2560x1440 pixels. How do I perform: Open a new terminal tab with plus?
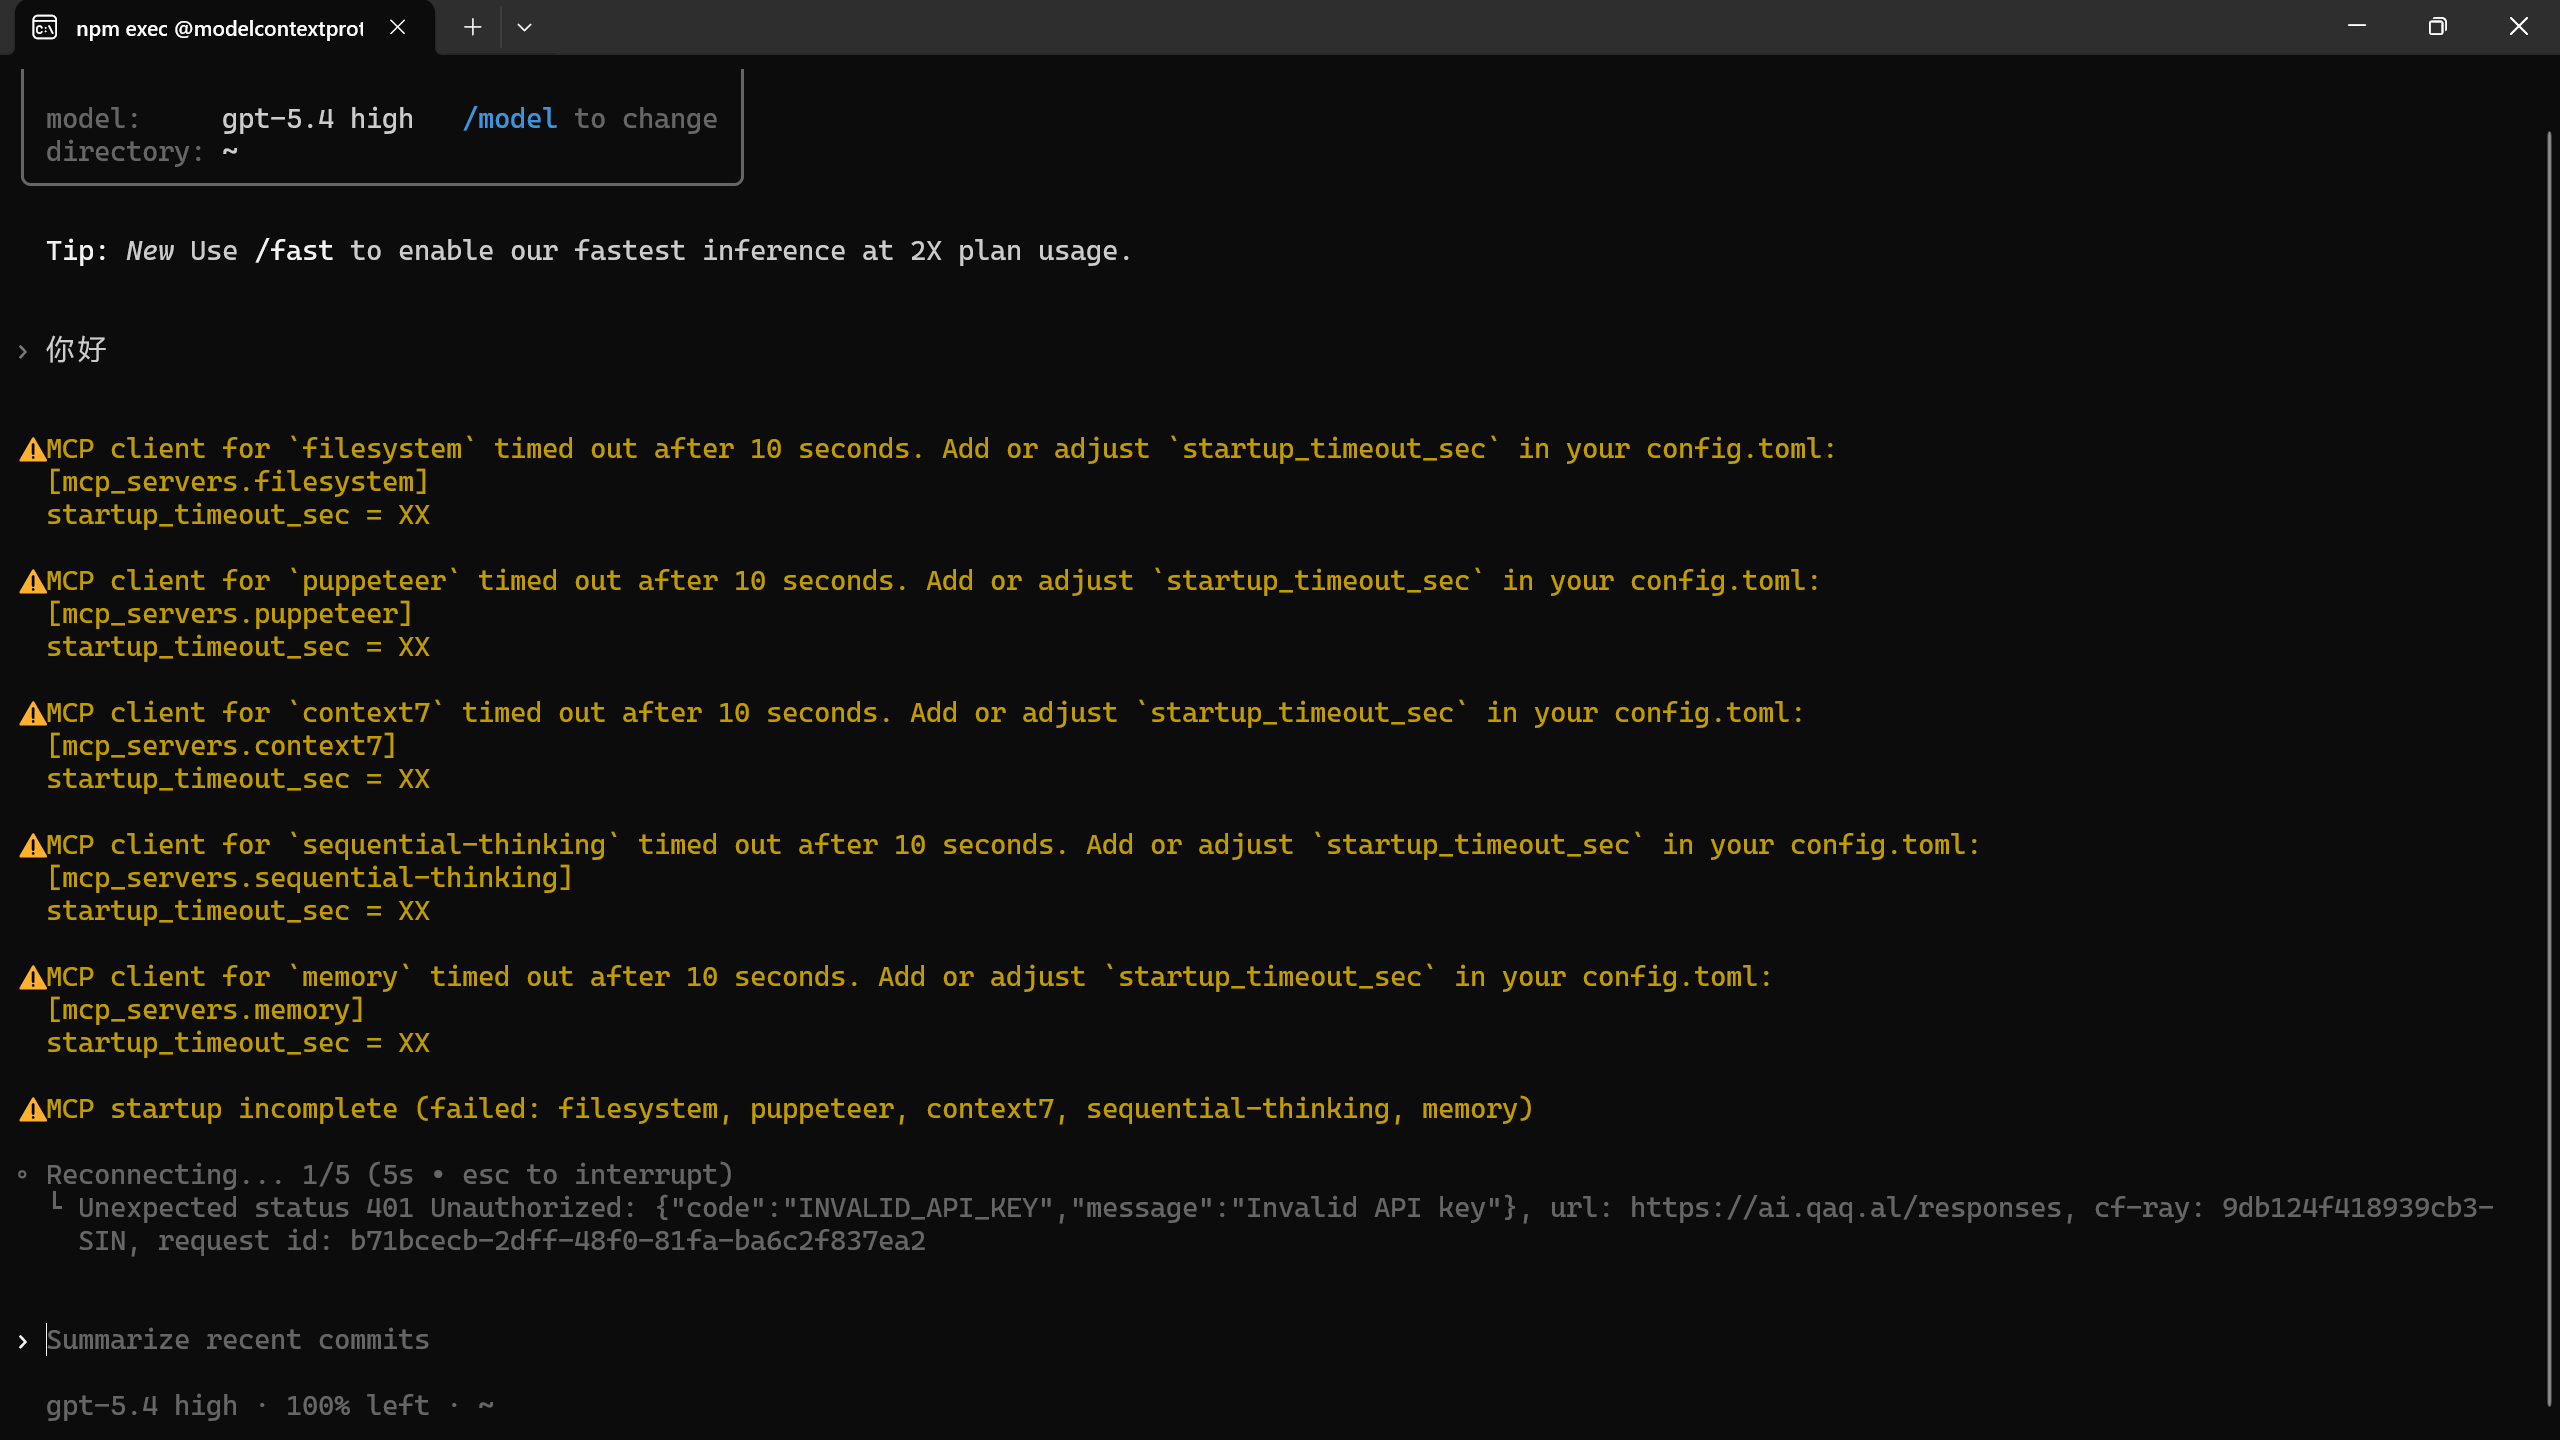click(472, 27)
